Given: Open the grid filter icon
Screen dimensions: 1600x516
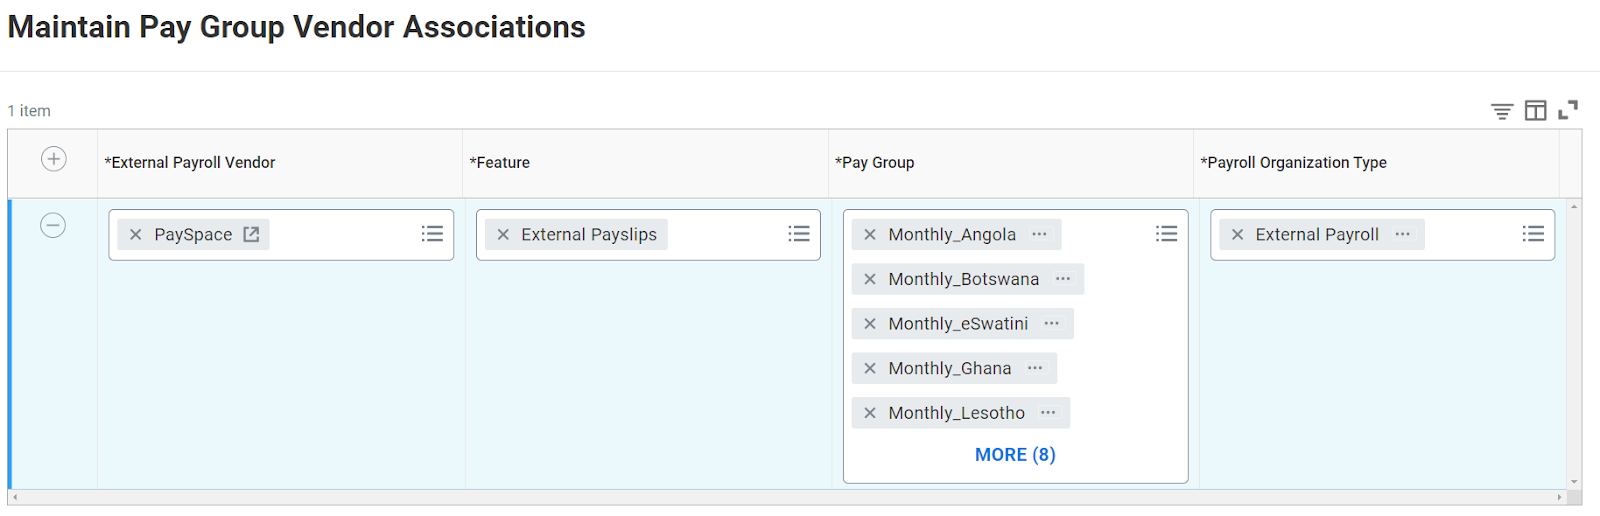Looking at the screenshot, I should 1502,111.
